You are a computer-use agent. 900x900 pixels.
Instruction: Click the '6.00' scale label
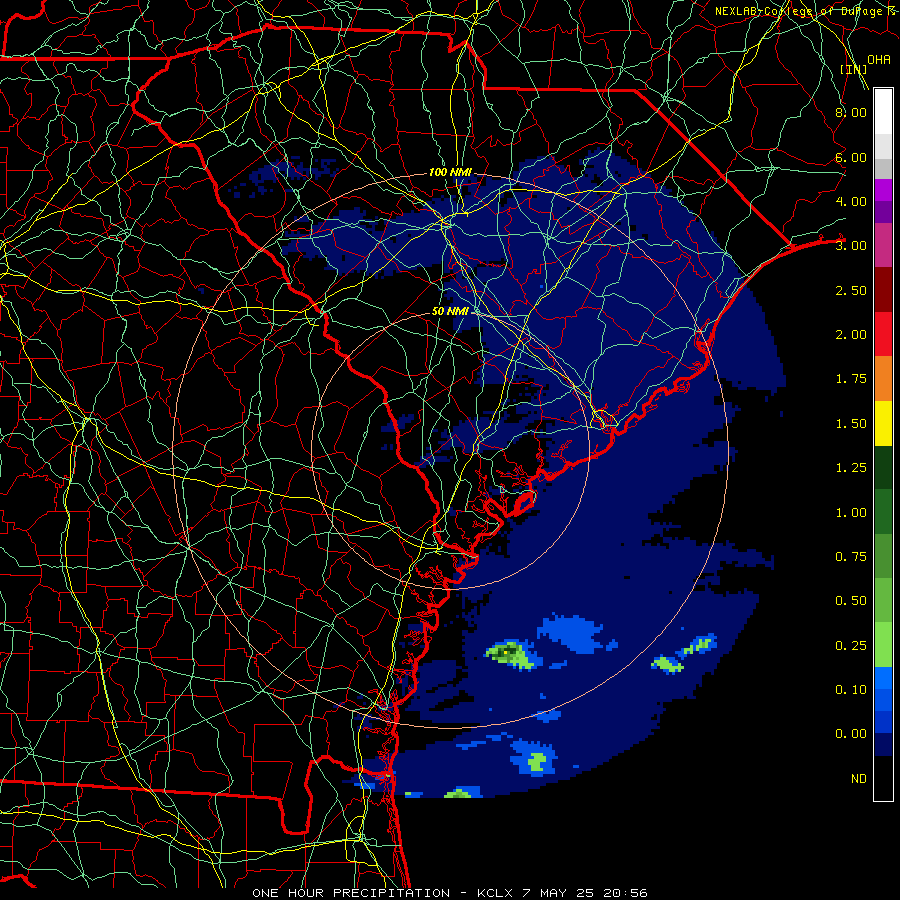coord(851,157)
